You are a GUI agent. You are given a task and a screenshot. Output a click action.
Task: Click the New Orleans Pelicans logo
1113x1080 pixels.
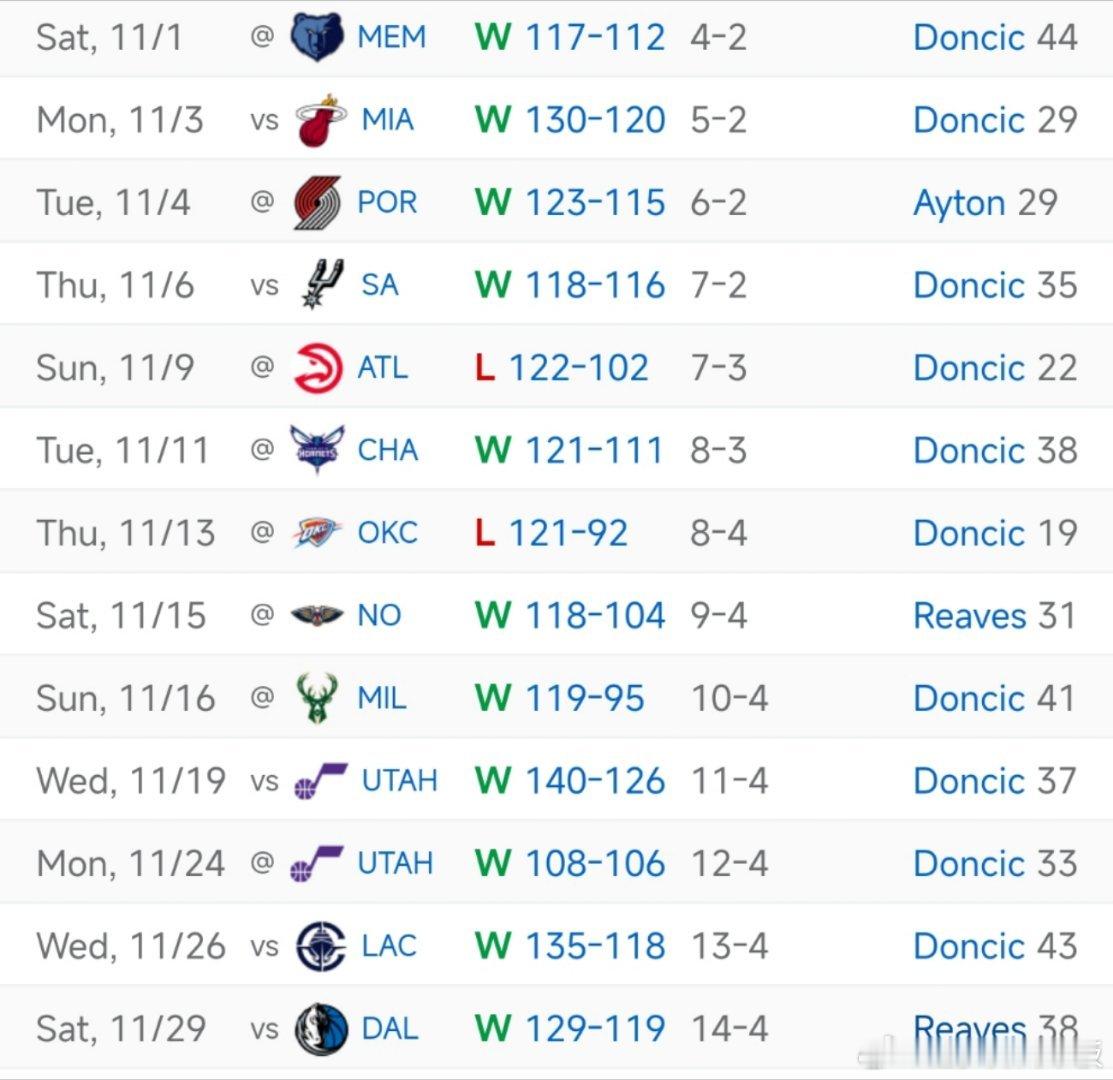pyautogui.click(x=317, y=615)
